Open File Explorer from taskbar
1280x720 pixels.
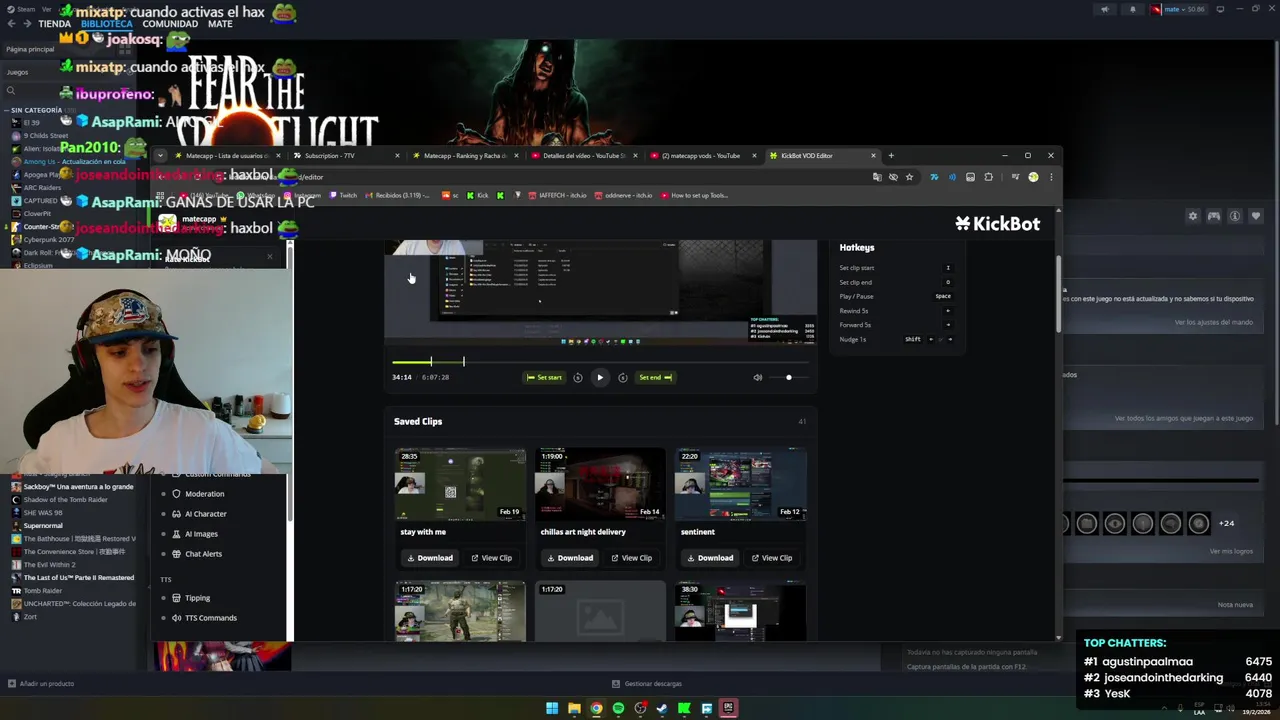tap(574, 708)
